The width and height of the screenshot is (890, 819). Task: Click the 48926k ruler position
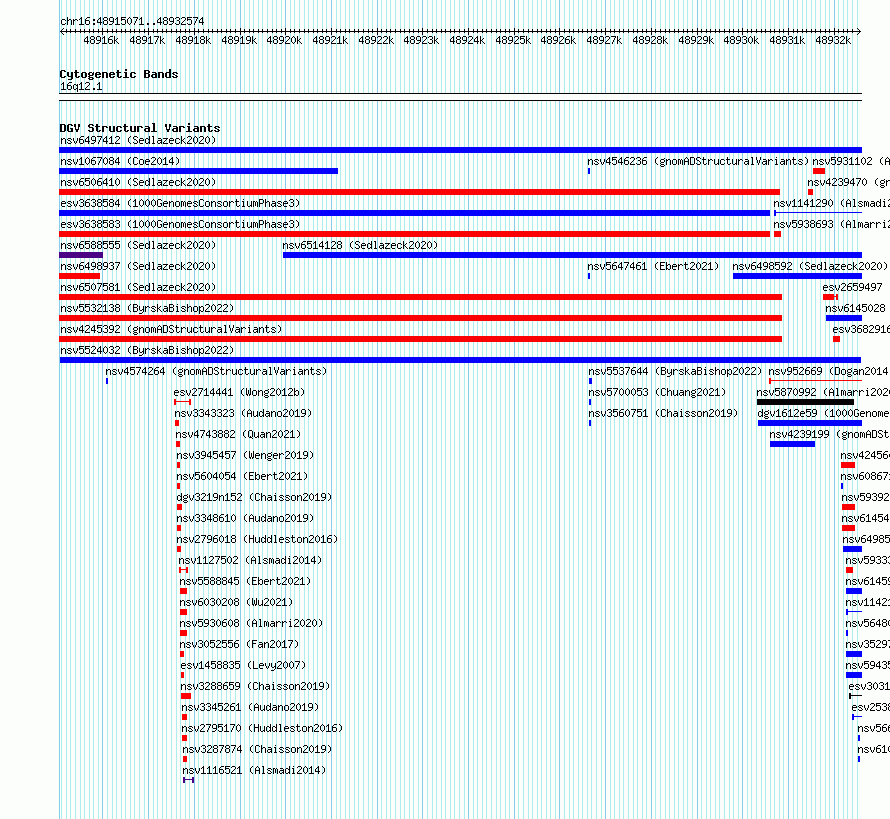[x=558, y=40]
